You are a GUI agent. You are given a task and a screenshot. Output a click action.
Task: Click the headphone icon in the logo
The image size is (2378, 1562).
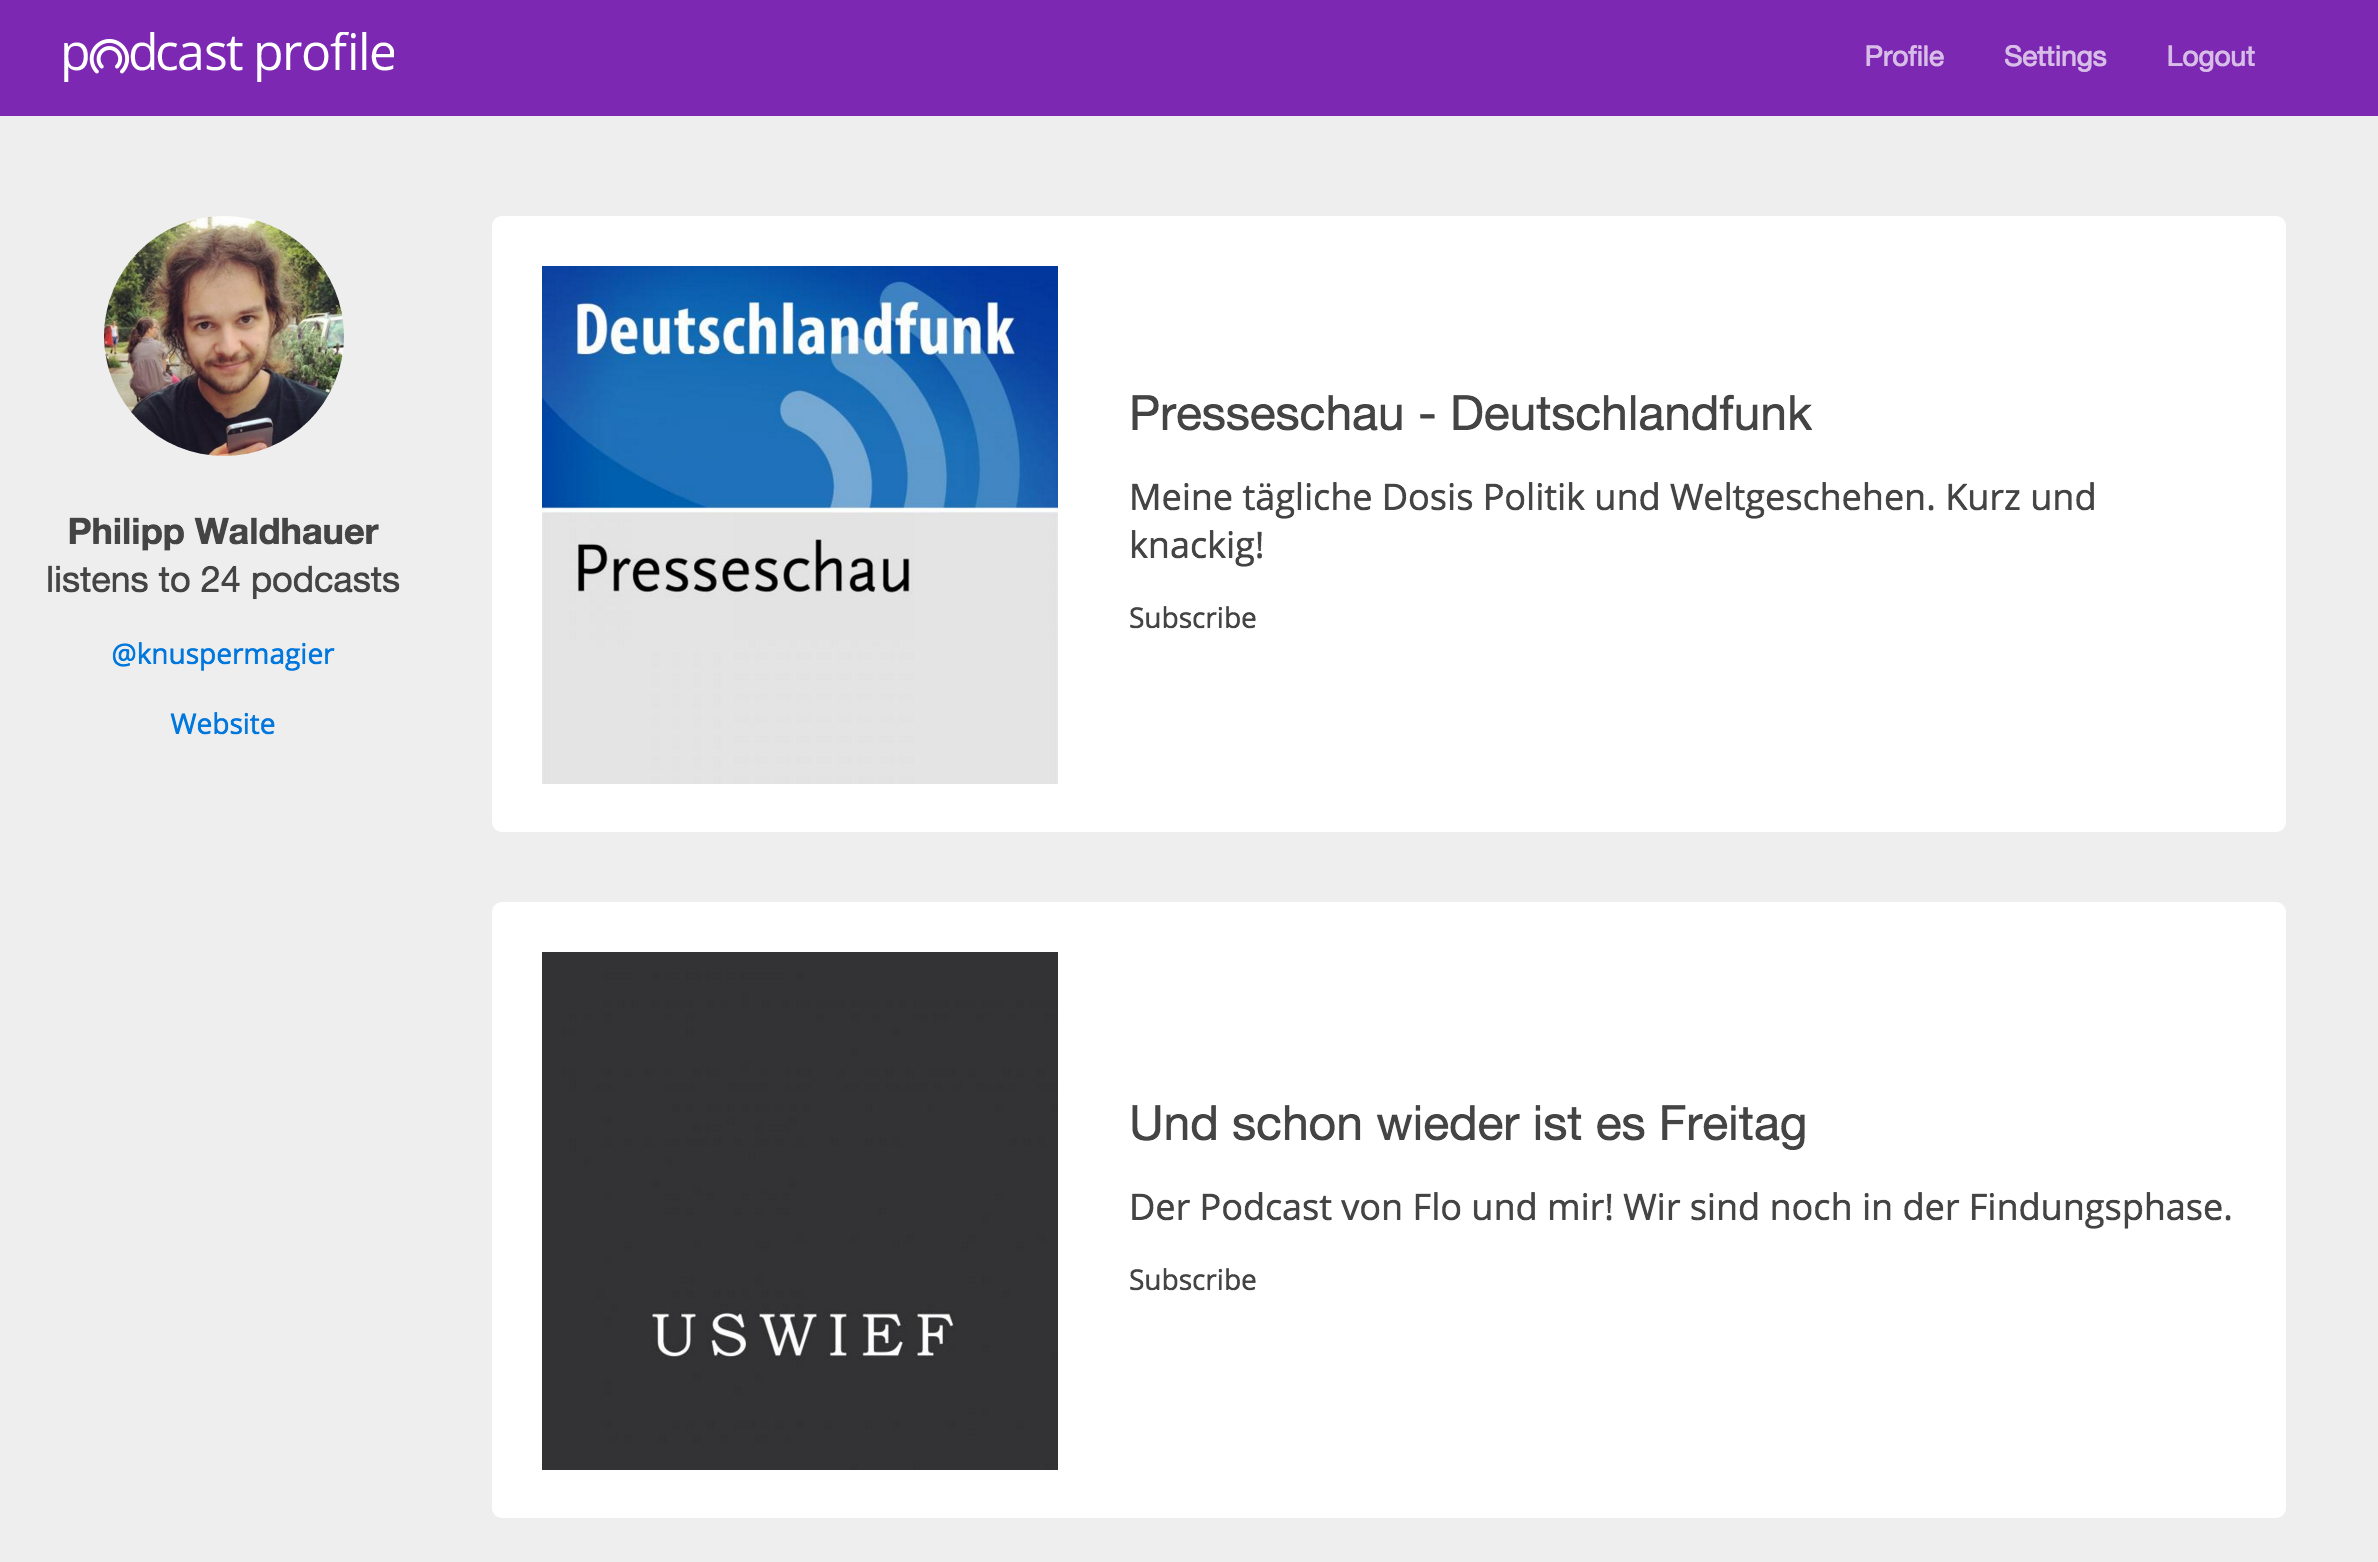[110, 58]
